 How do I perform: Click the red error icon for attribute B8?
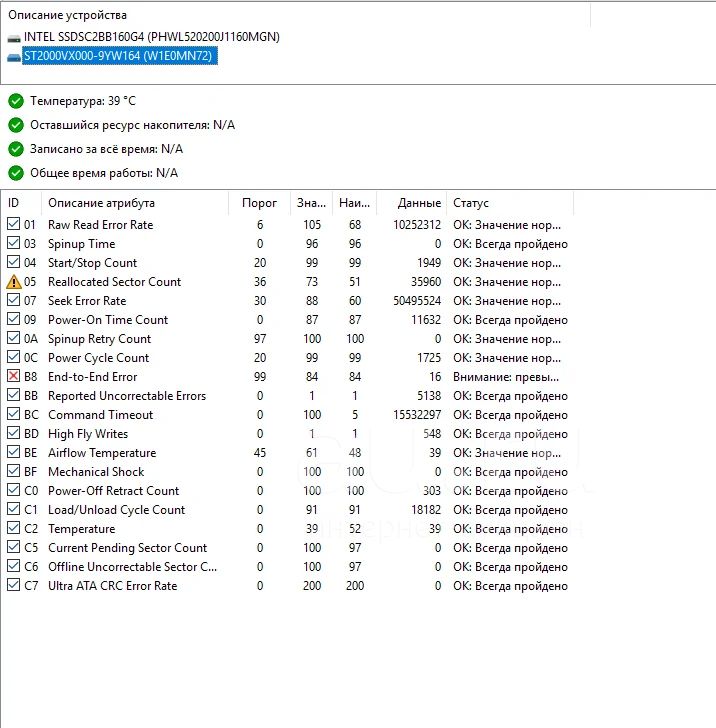pos(14,377)
